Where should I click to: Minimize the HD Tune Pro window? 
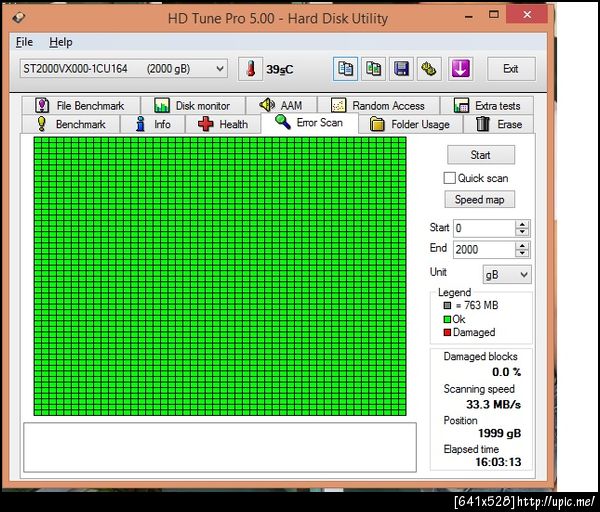click(x=469, y=16)
